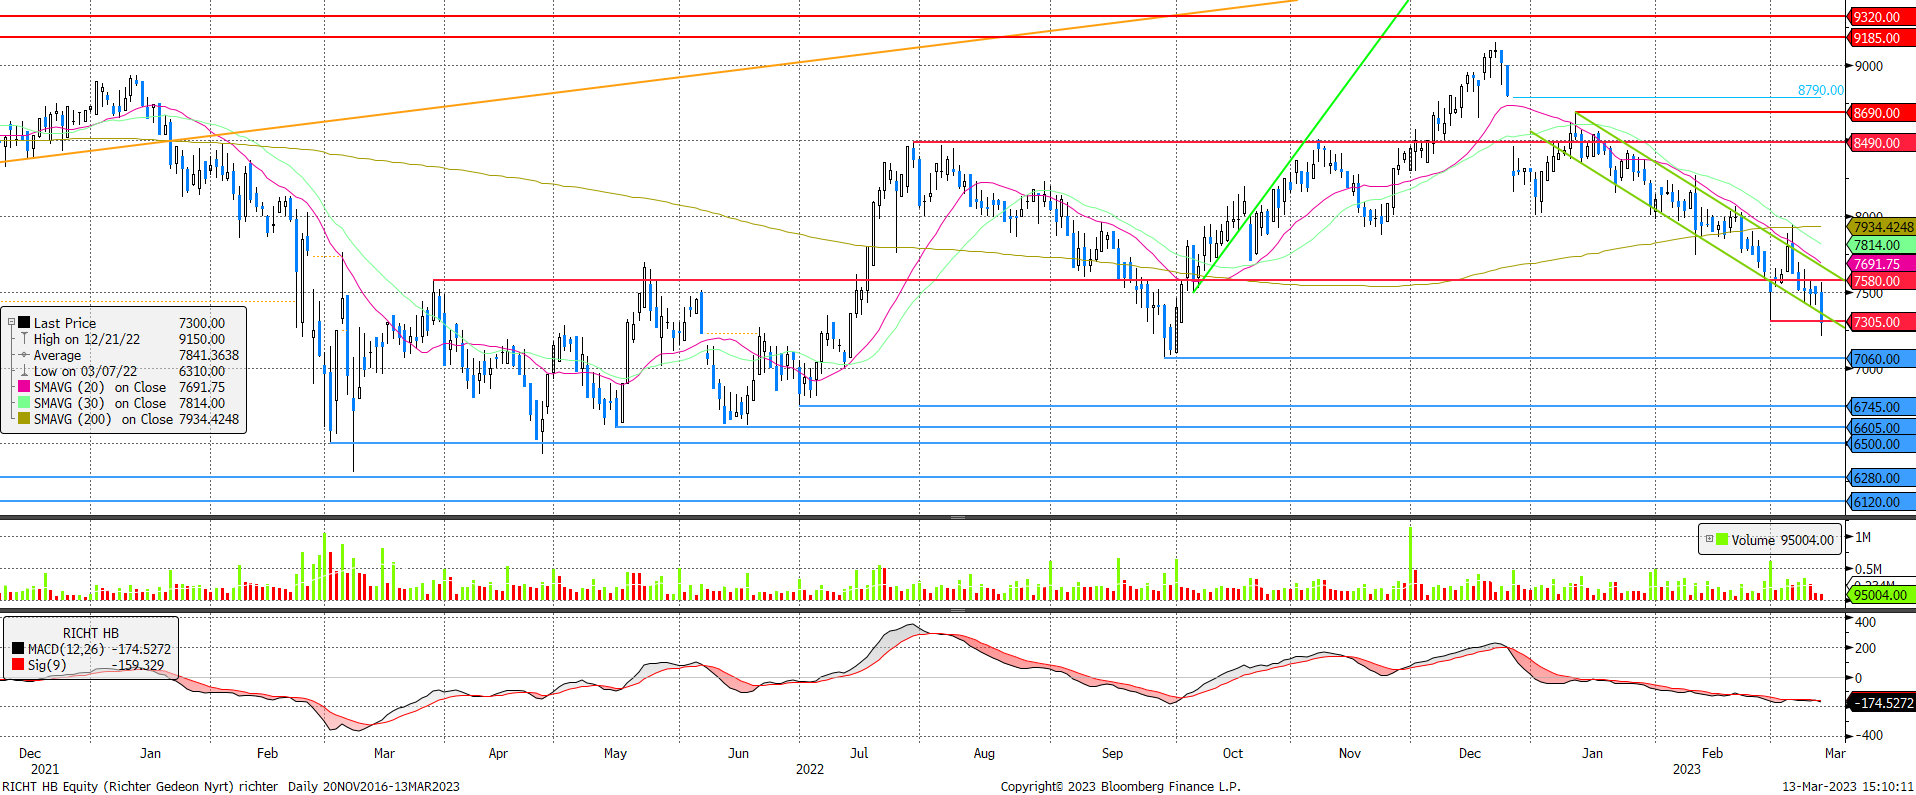Click the 8690.00 red price level tag

(1880, 113)
